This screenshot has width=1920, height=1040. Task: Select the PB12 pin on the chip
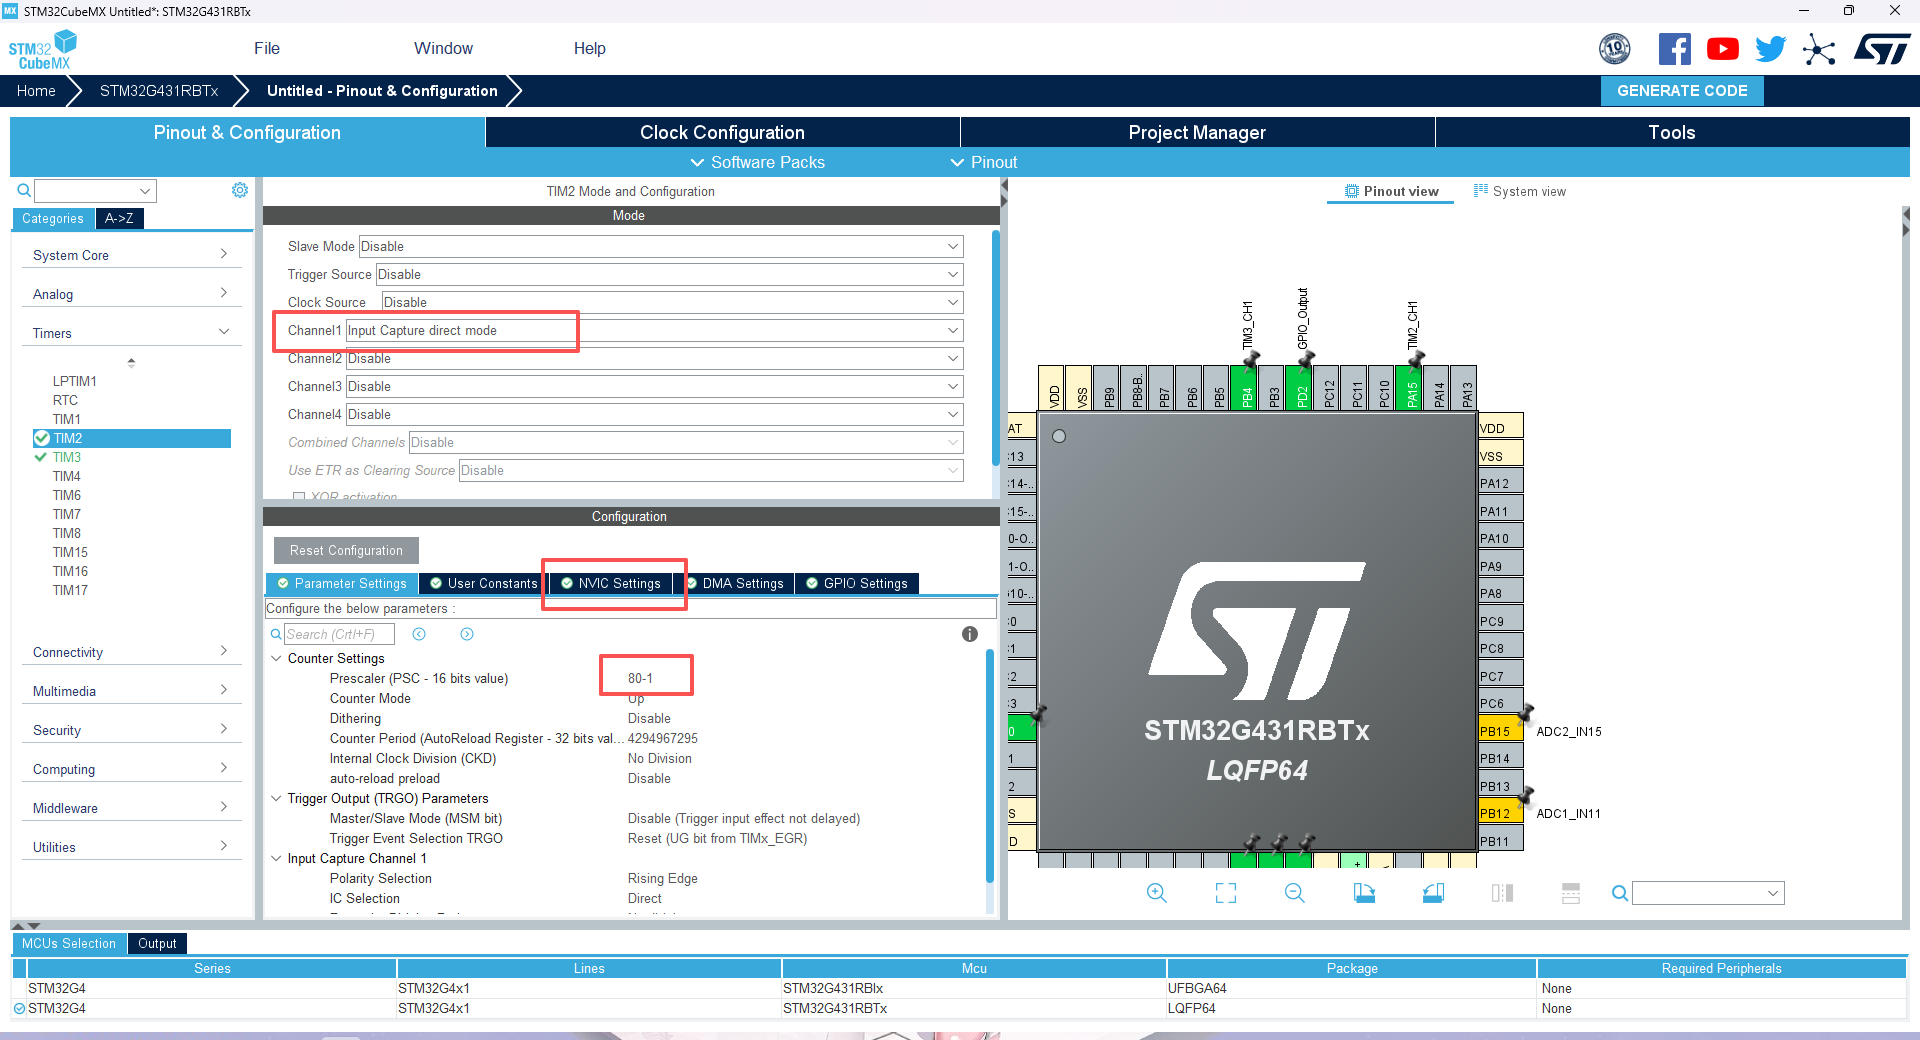click(1500, 813)
